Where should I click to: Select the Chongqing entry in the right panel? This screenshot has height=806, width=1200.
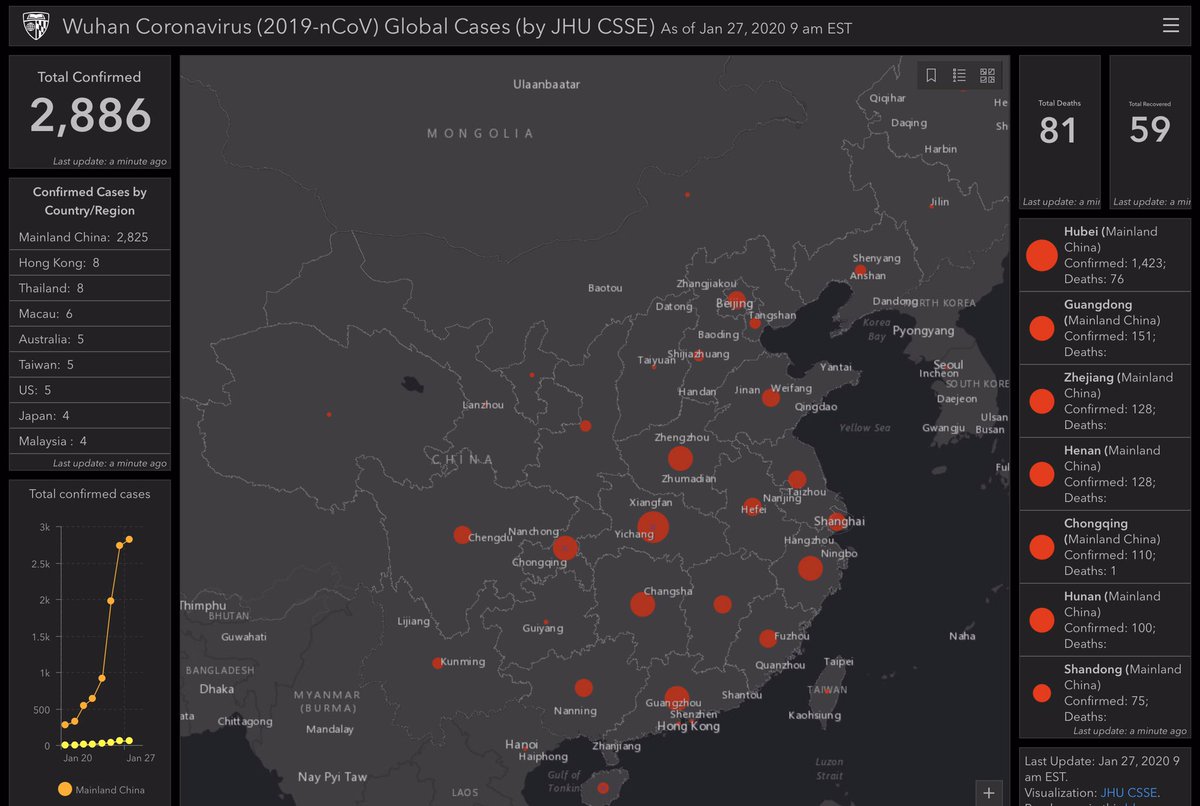1104,548
